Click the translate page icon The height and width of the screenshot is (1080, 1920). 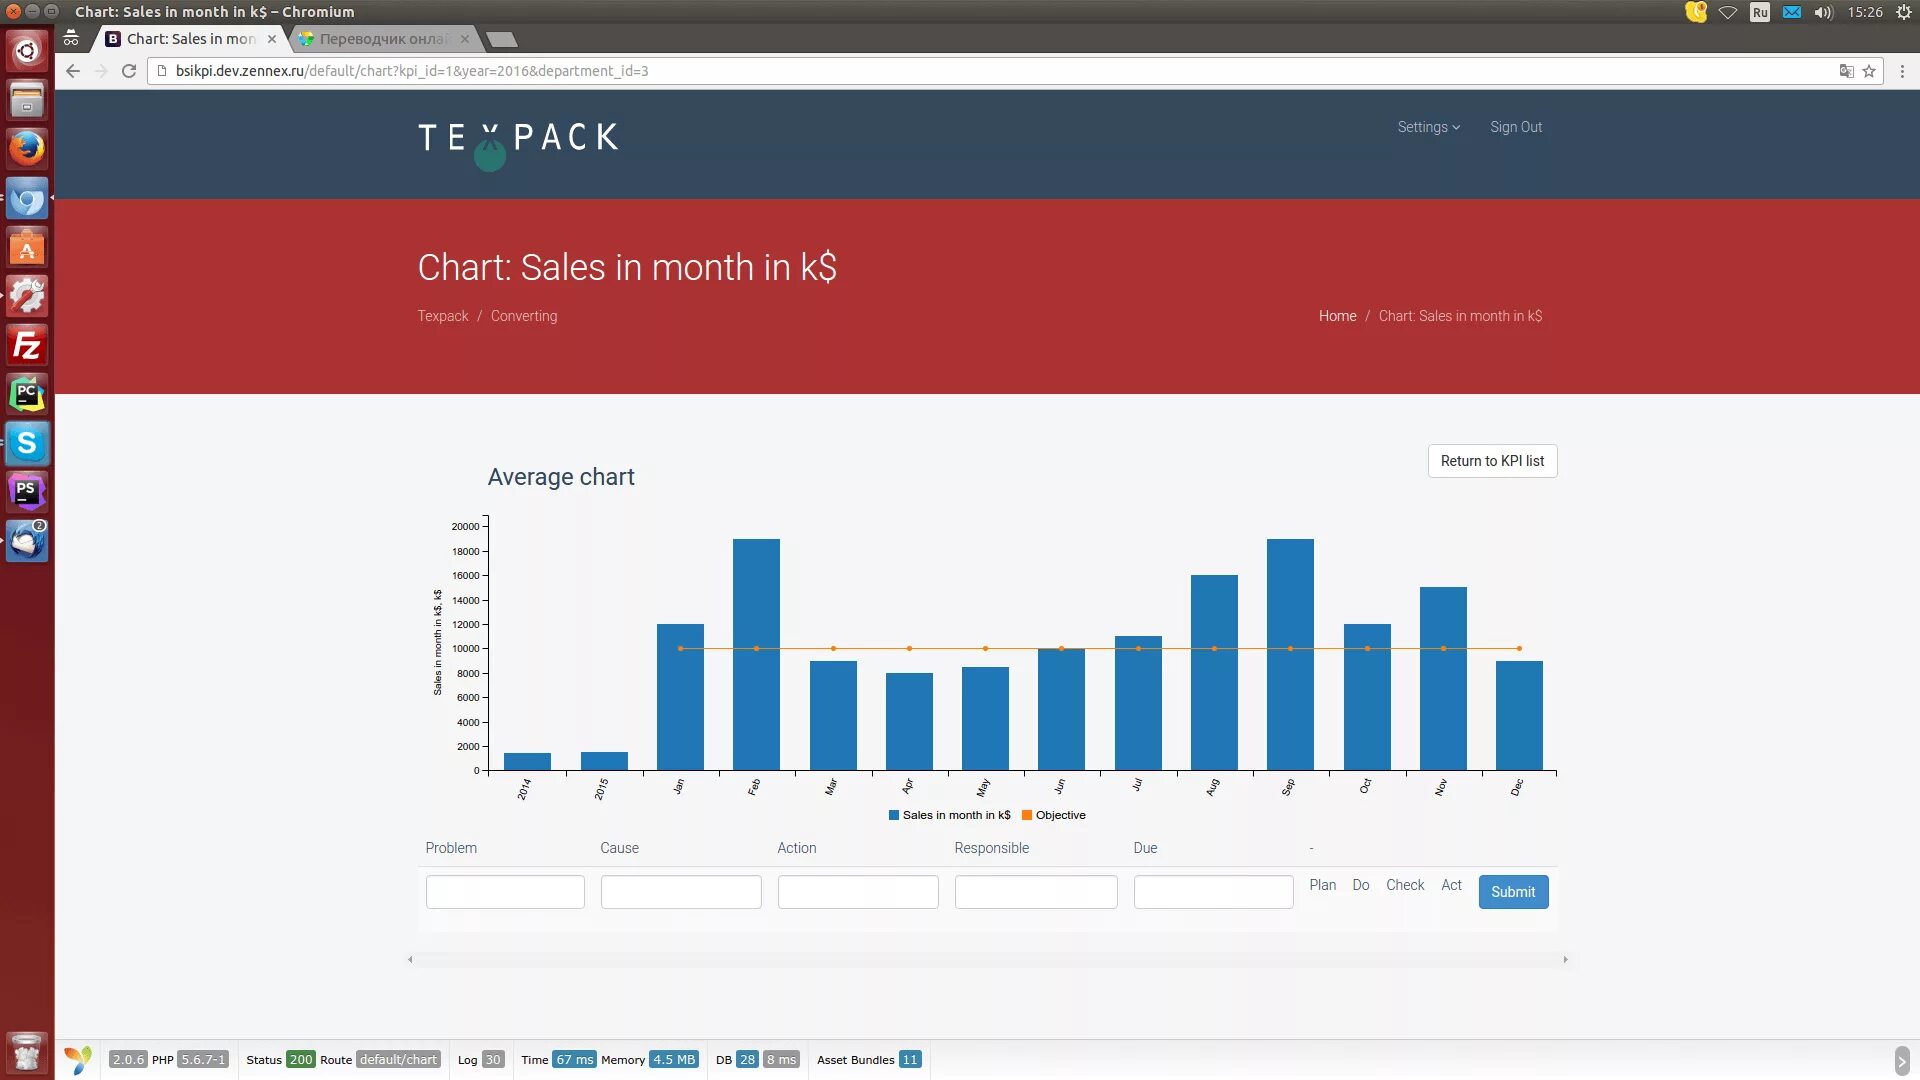[x=1846, y=71]
